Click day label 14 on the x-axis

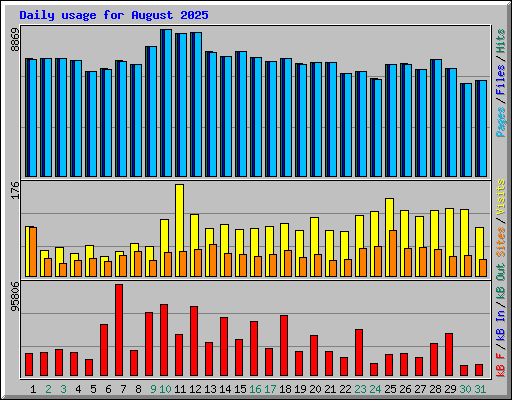(225, 389)
